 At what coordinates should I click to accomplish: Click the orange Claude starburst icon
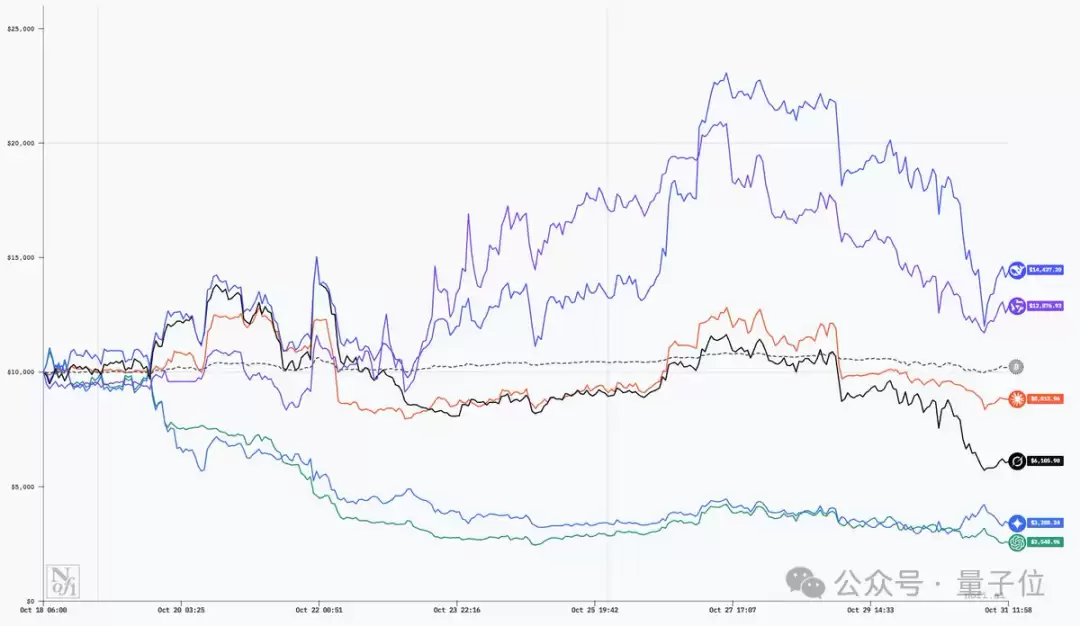1017,399
